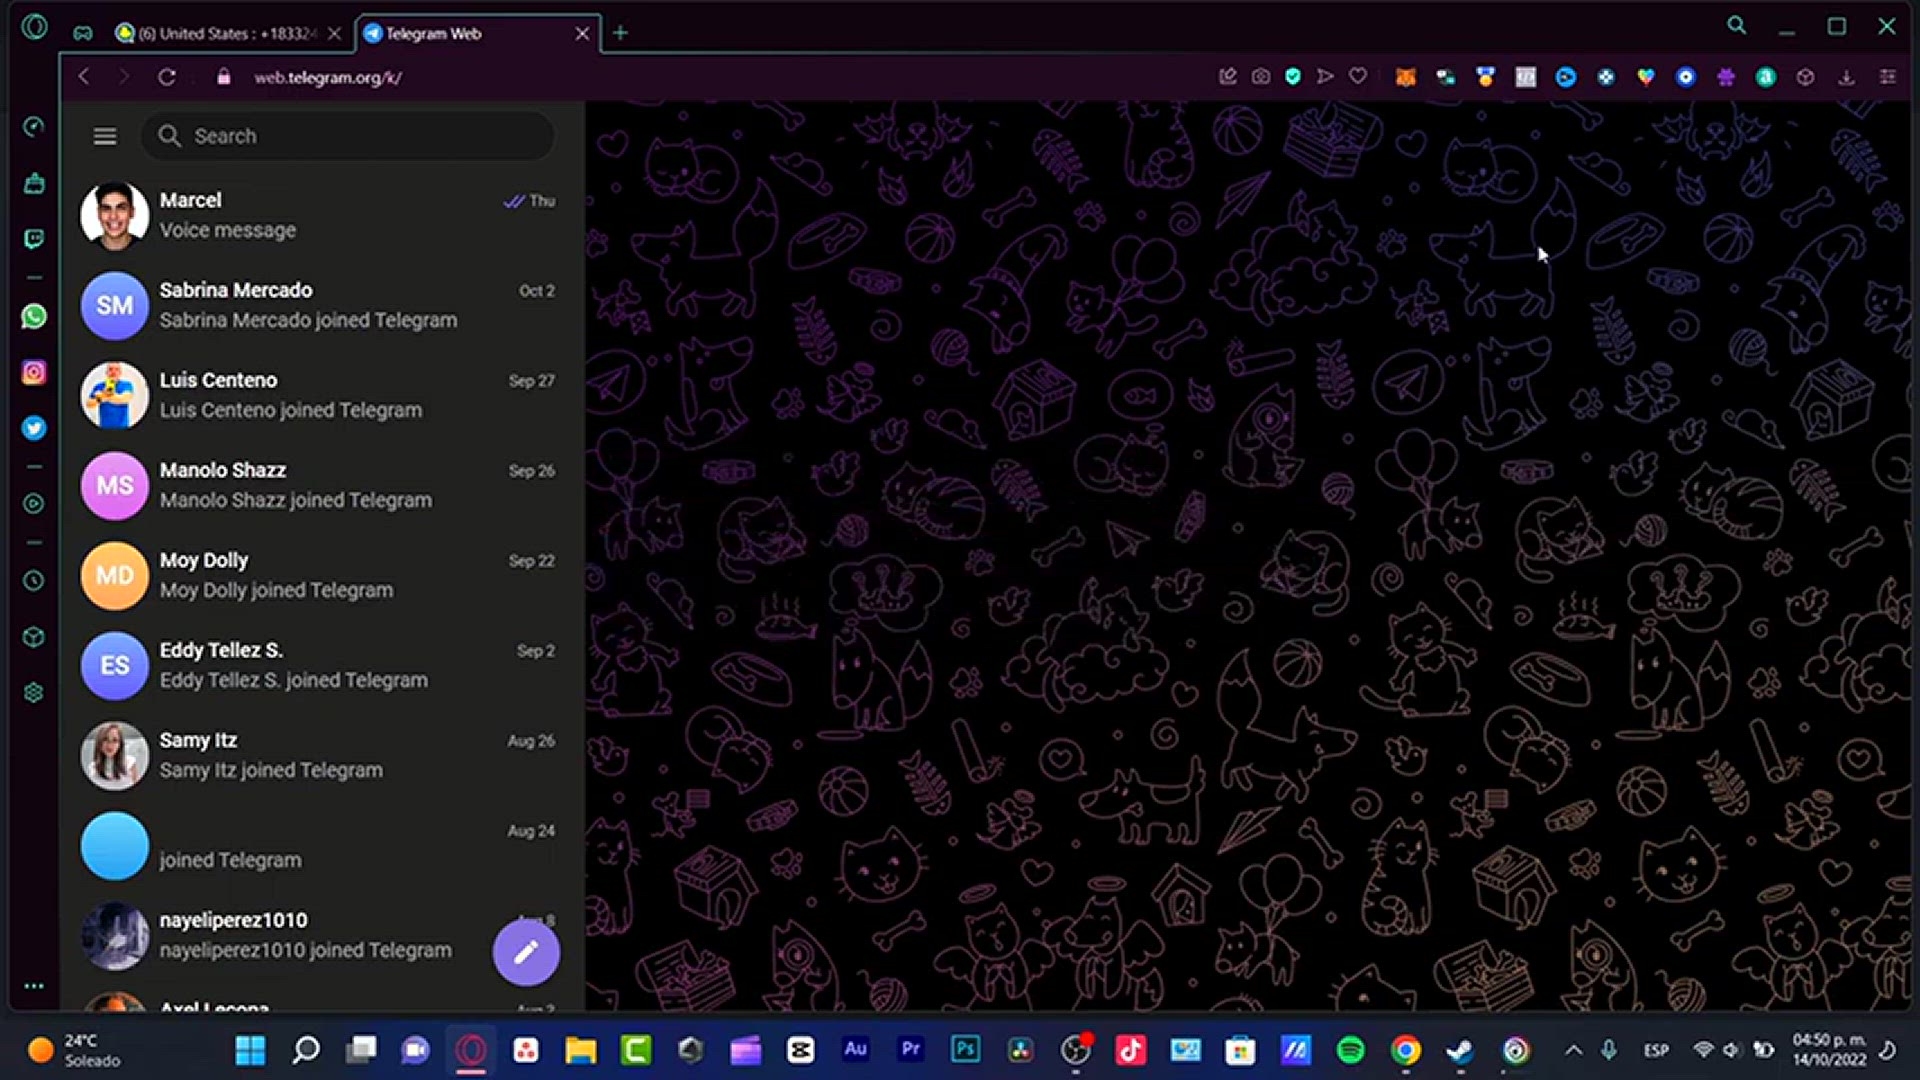Open the chat with Marcel

[300, 214]
